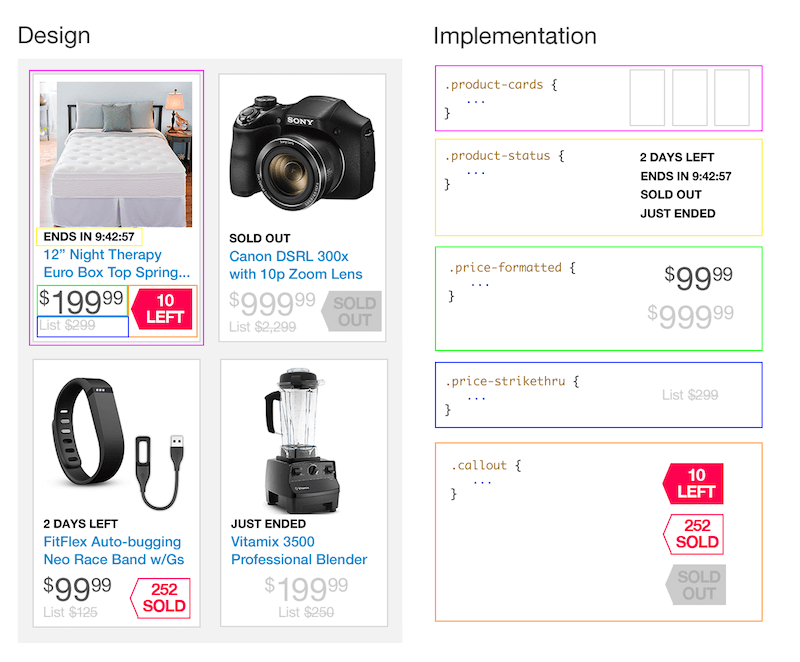The image size is (800, 662).
Task: Open the "FitFlex Auto-bugging Neo Race Band" link
Action: pyautogui.click(x=113, y=550)
